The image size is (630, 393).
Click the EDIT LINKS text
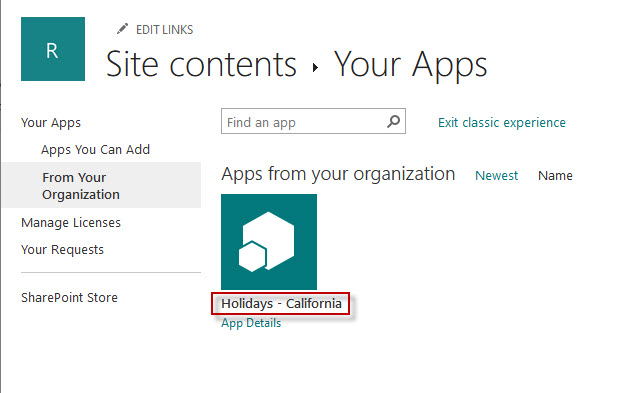click(164, 30)
